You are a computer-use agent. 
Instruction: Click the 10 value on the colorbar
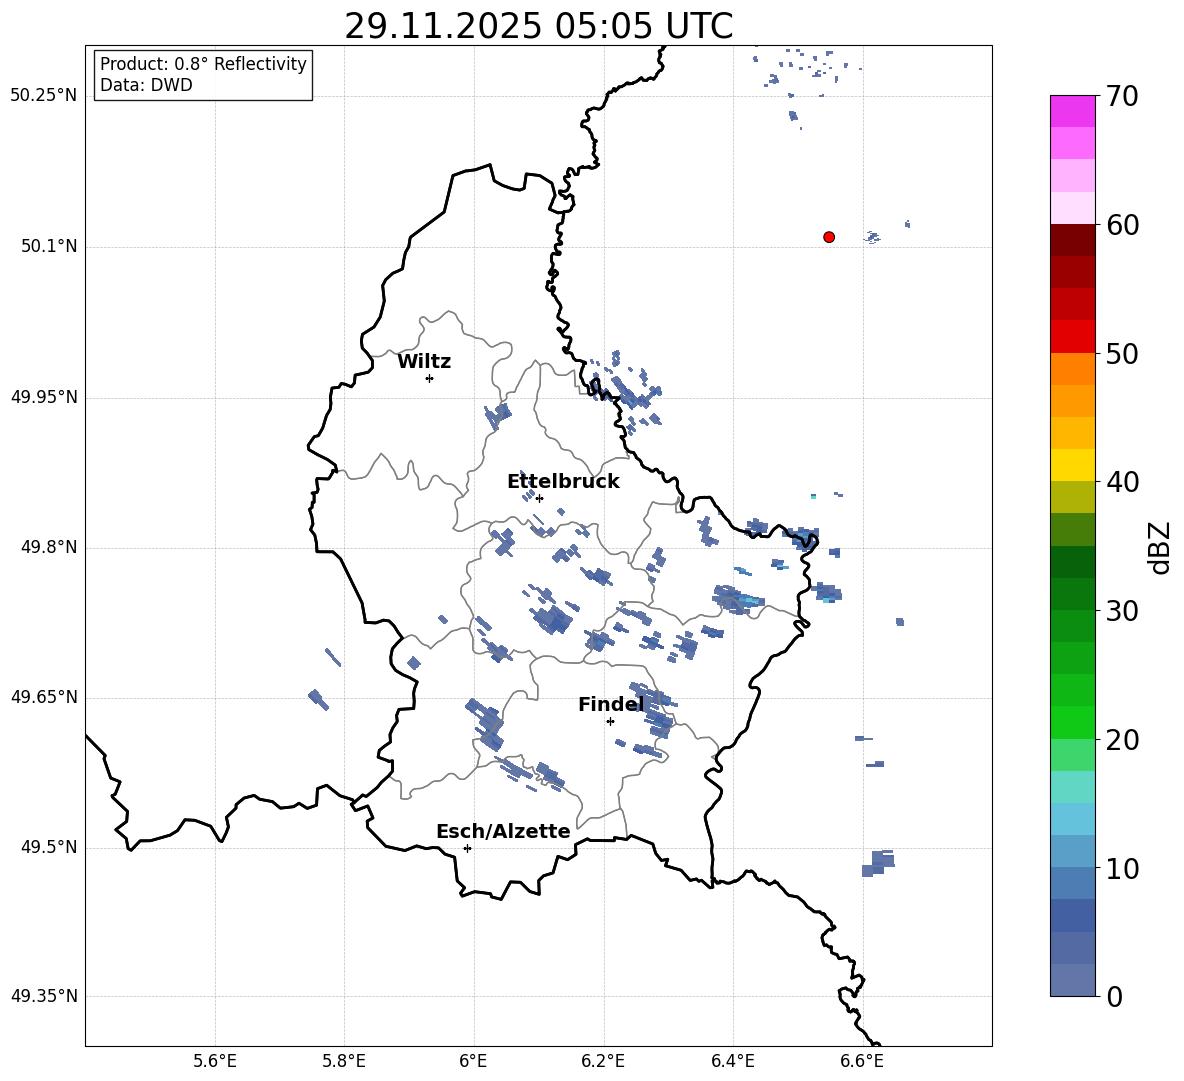click(x=1121, y=869)
